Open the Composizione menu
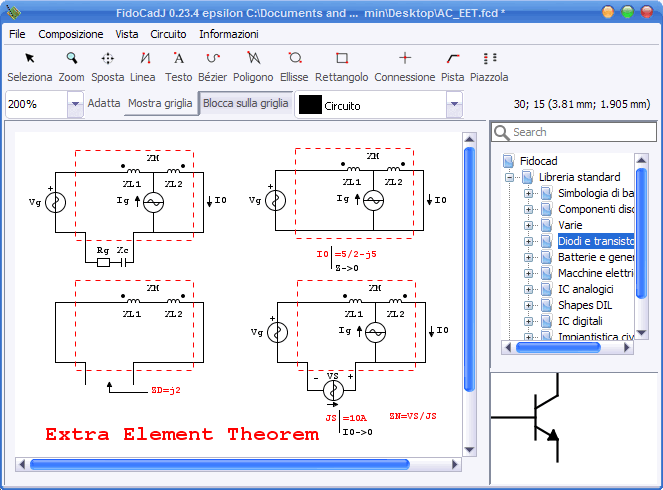This screenshot has width=663, height=490. 70,34
